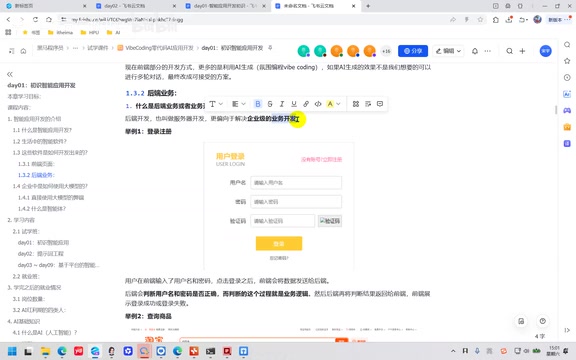Apply underline from the floating toolbar
This screenshot has width=576, height=360.
pos(294,104)
